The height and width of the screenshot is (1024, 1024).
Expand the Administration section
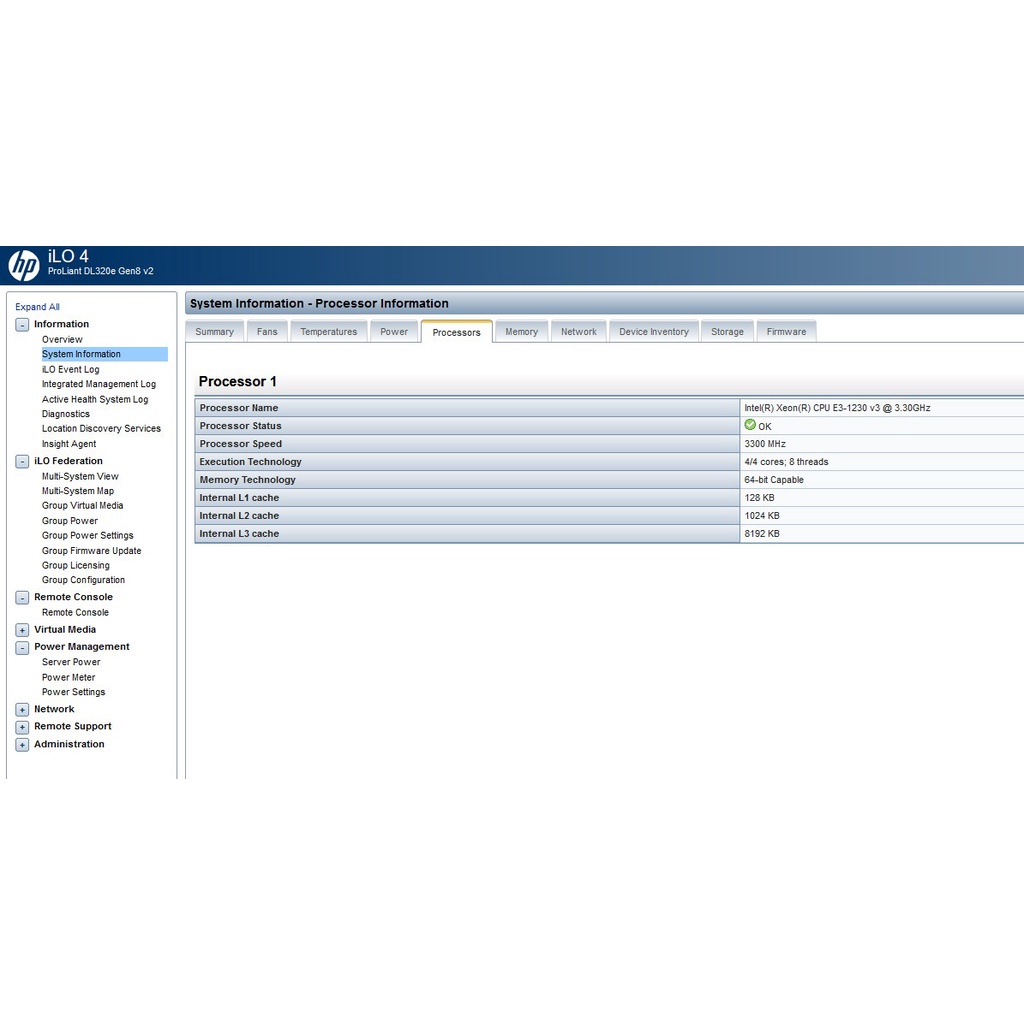click(x=22, y=745)
